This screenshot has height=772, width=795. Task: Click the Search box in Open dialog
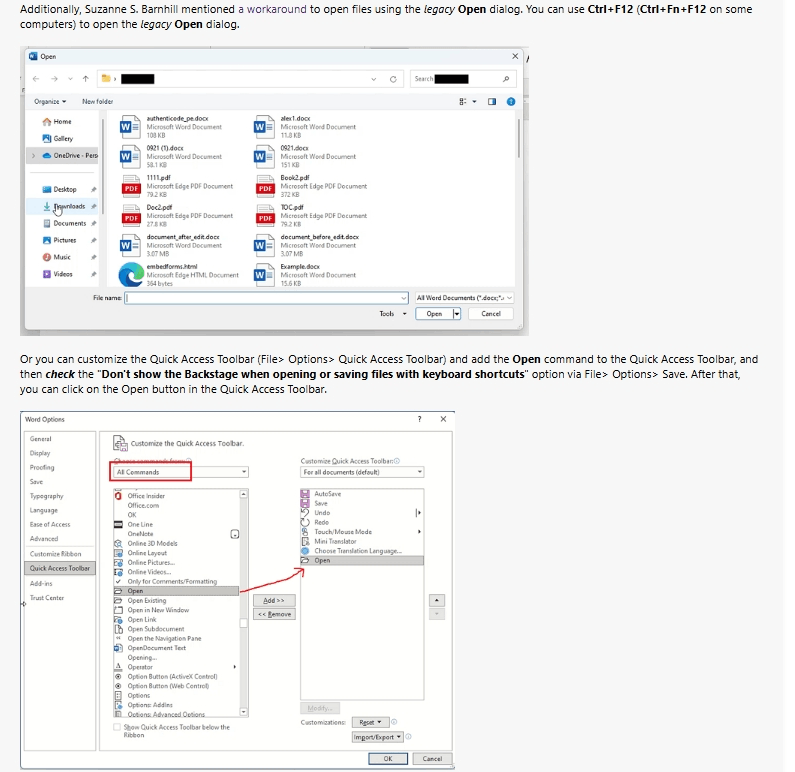462,79
